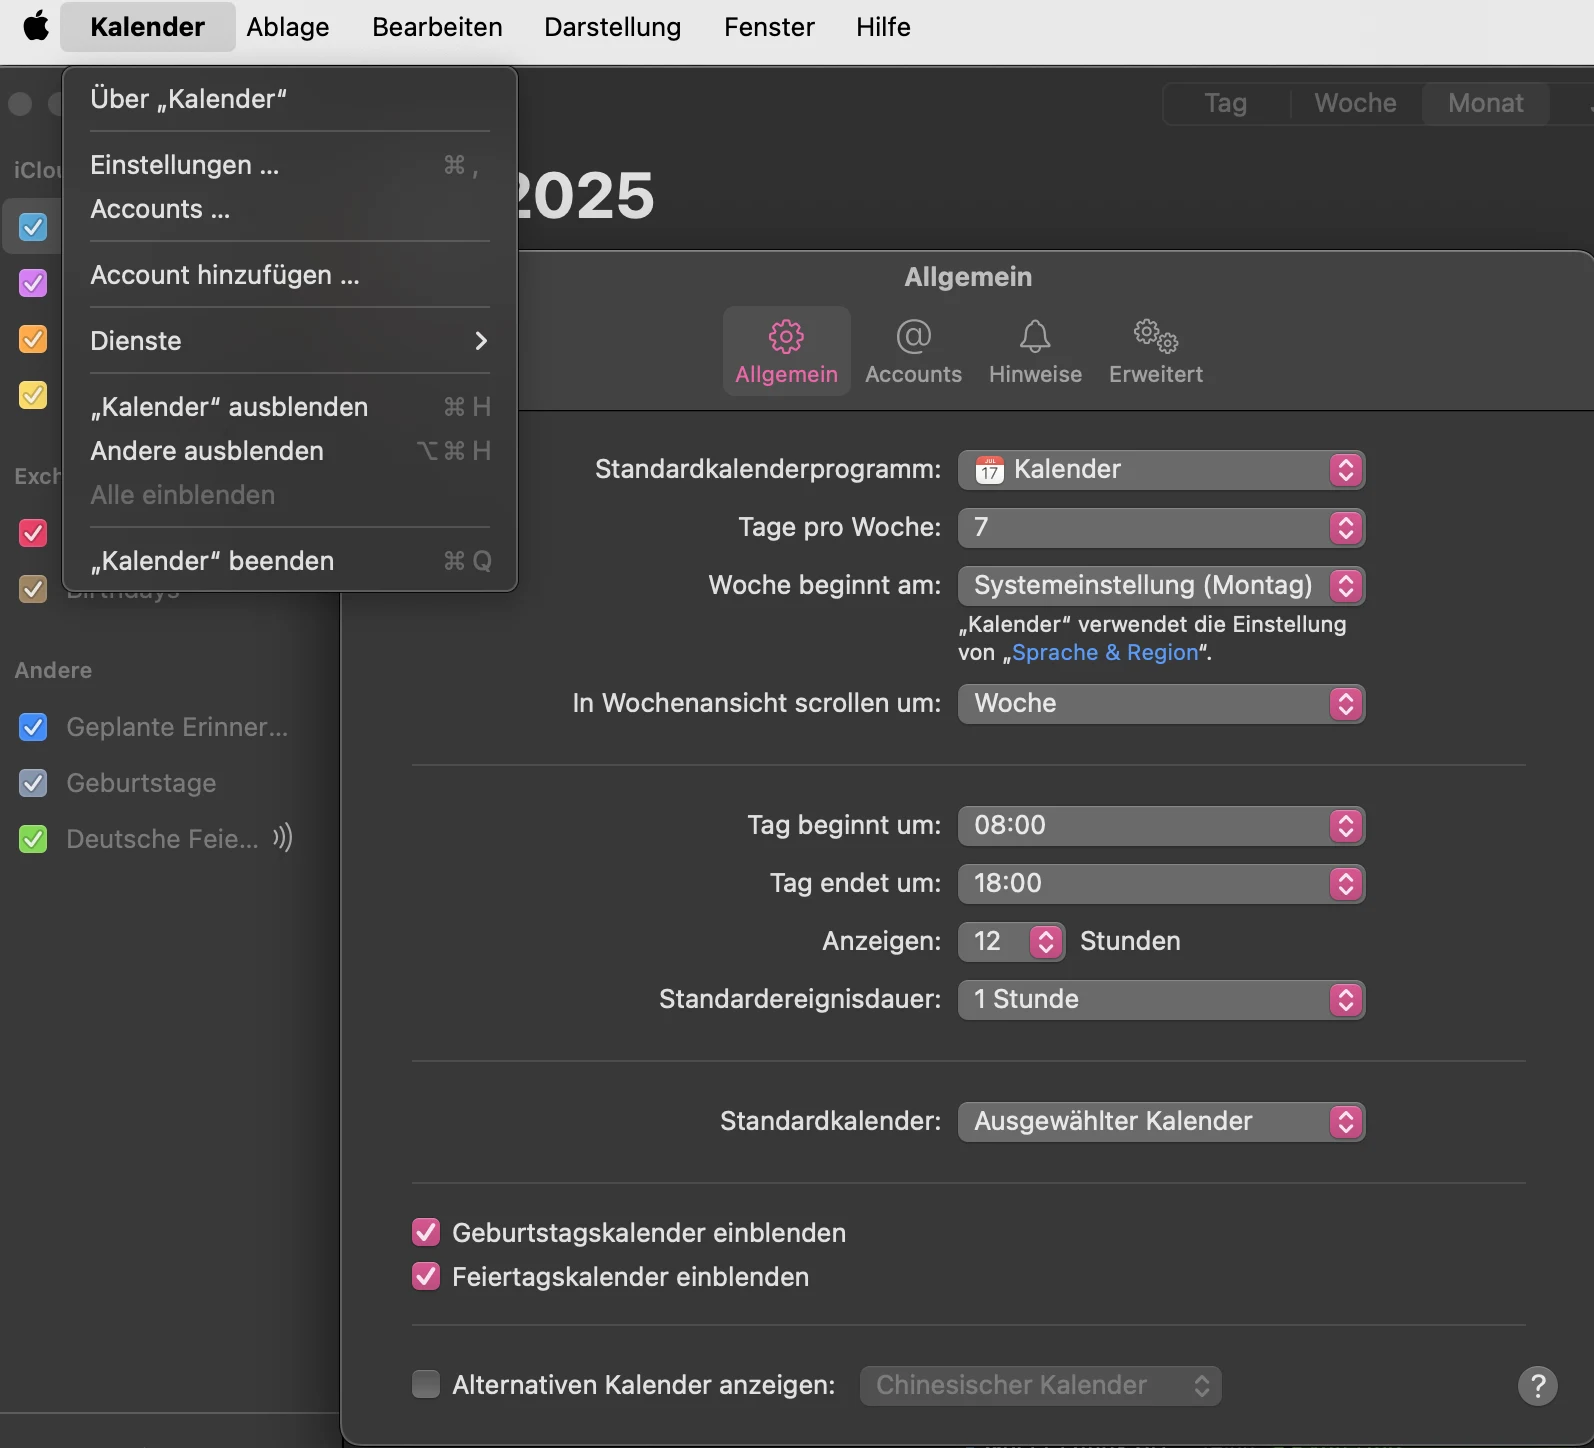Toggle the purple calendar checkbox in sidebar
This screenshot has height=1448, width=1594.
pos(33,283)
